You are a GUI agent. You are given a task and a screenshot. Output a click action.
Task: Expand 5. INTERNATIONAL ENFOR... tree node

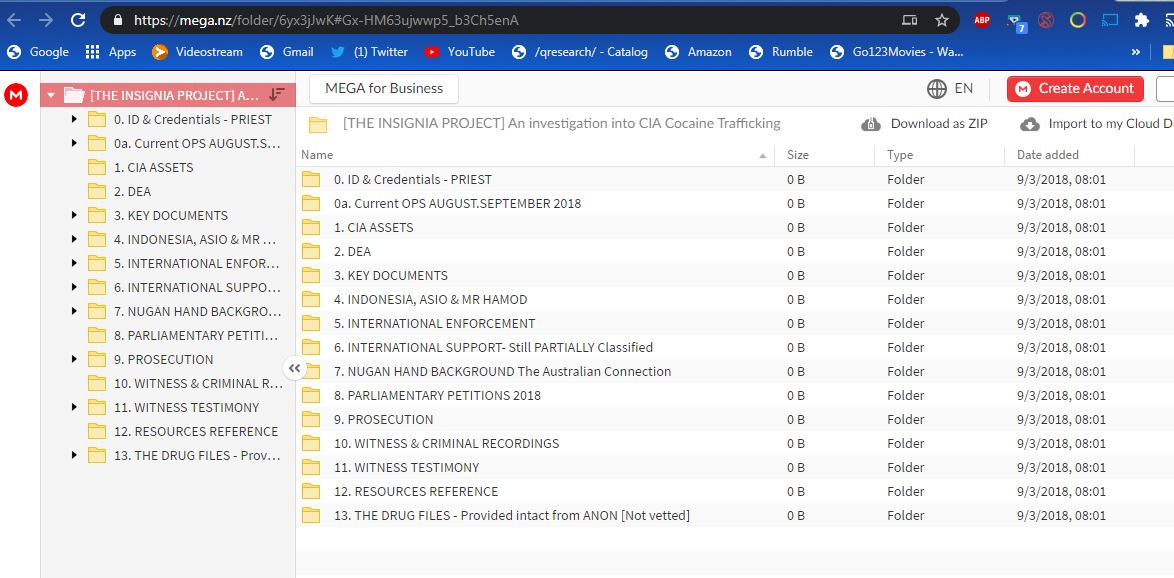coord(74,263)
